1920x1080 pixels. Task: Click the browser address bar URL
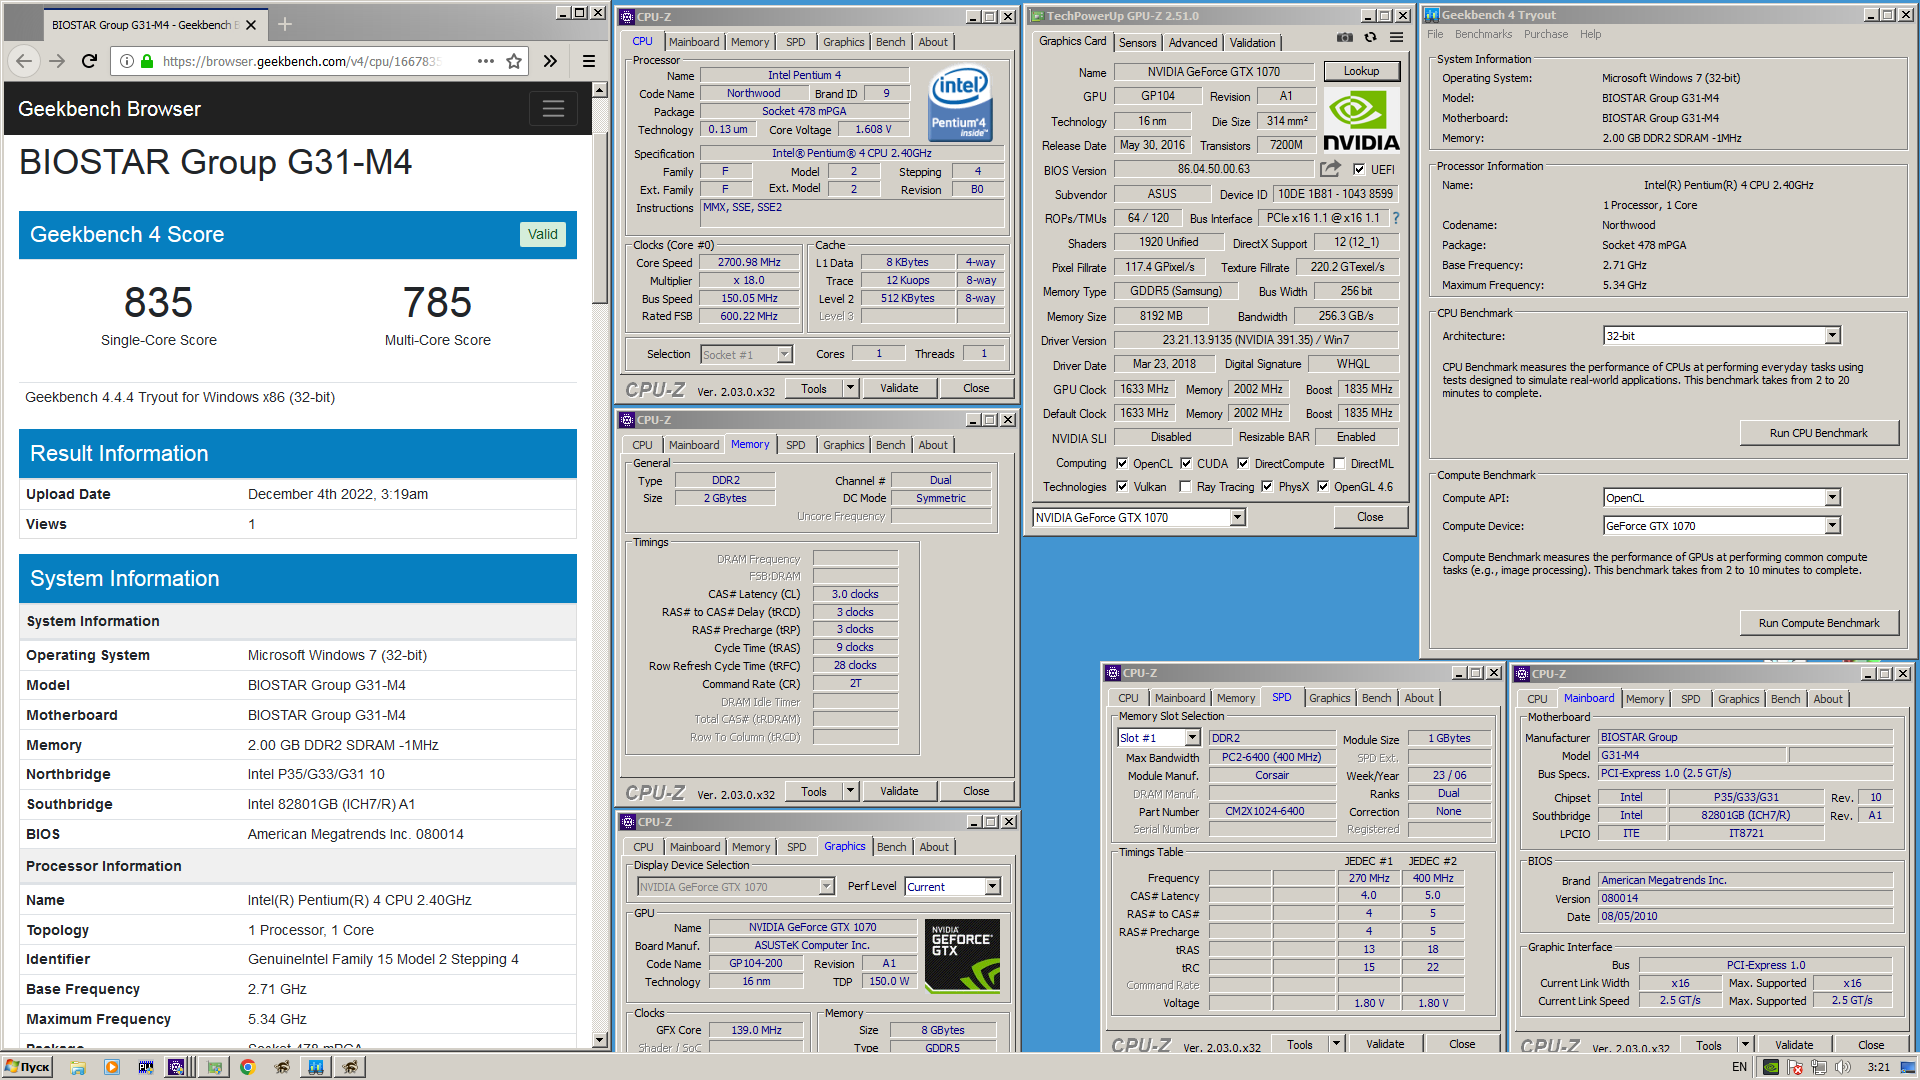click(301, 61)
